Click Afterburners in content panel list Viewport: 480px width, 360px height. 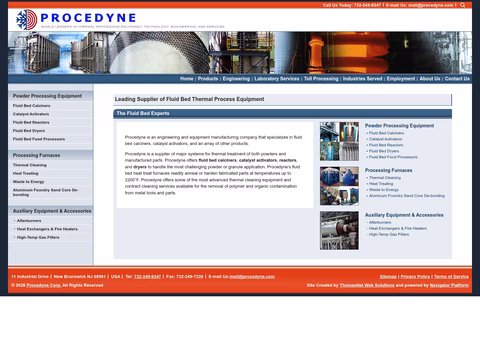380,222
